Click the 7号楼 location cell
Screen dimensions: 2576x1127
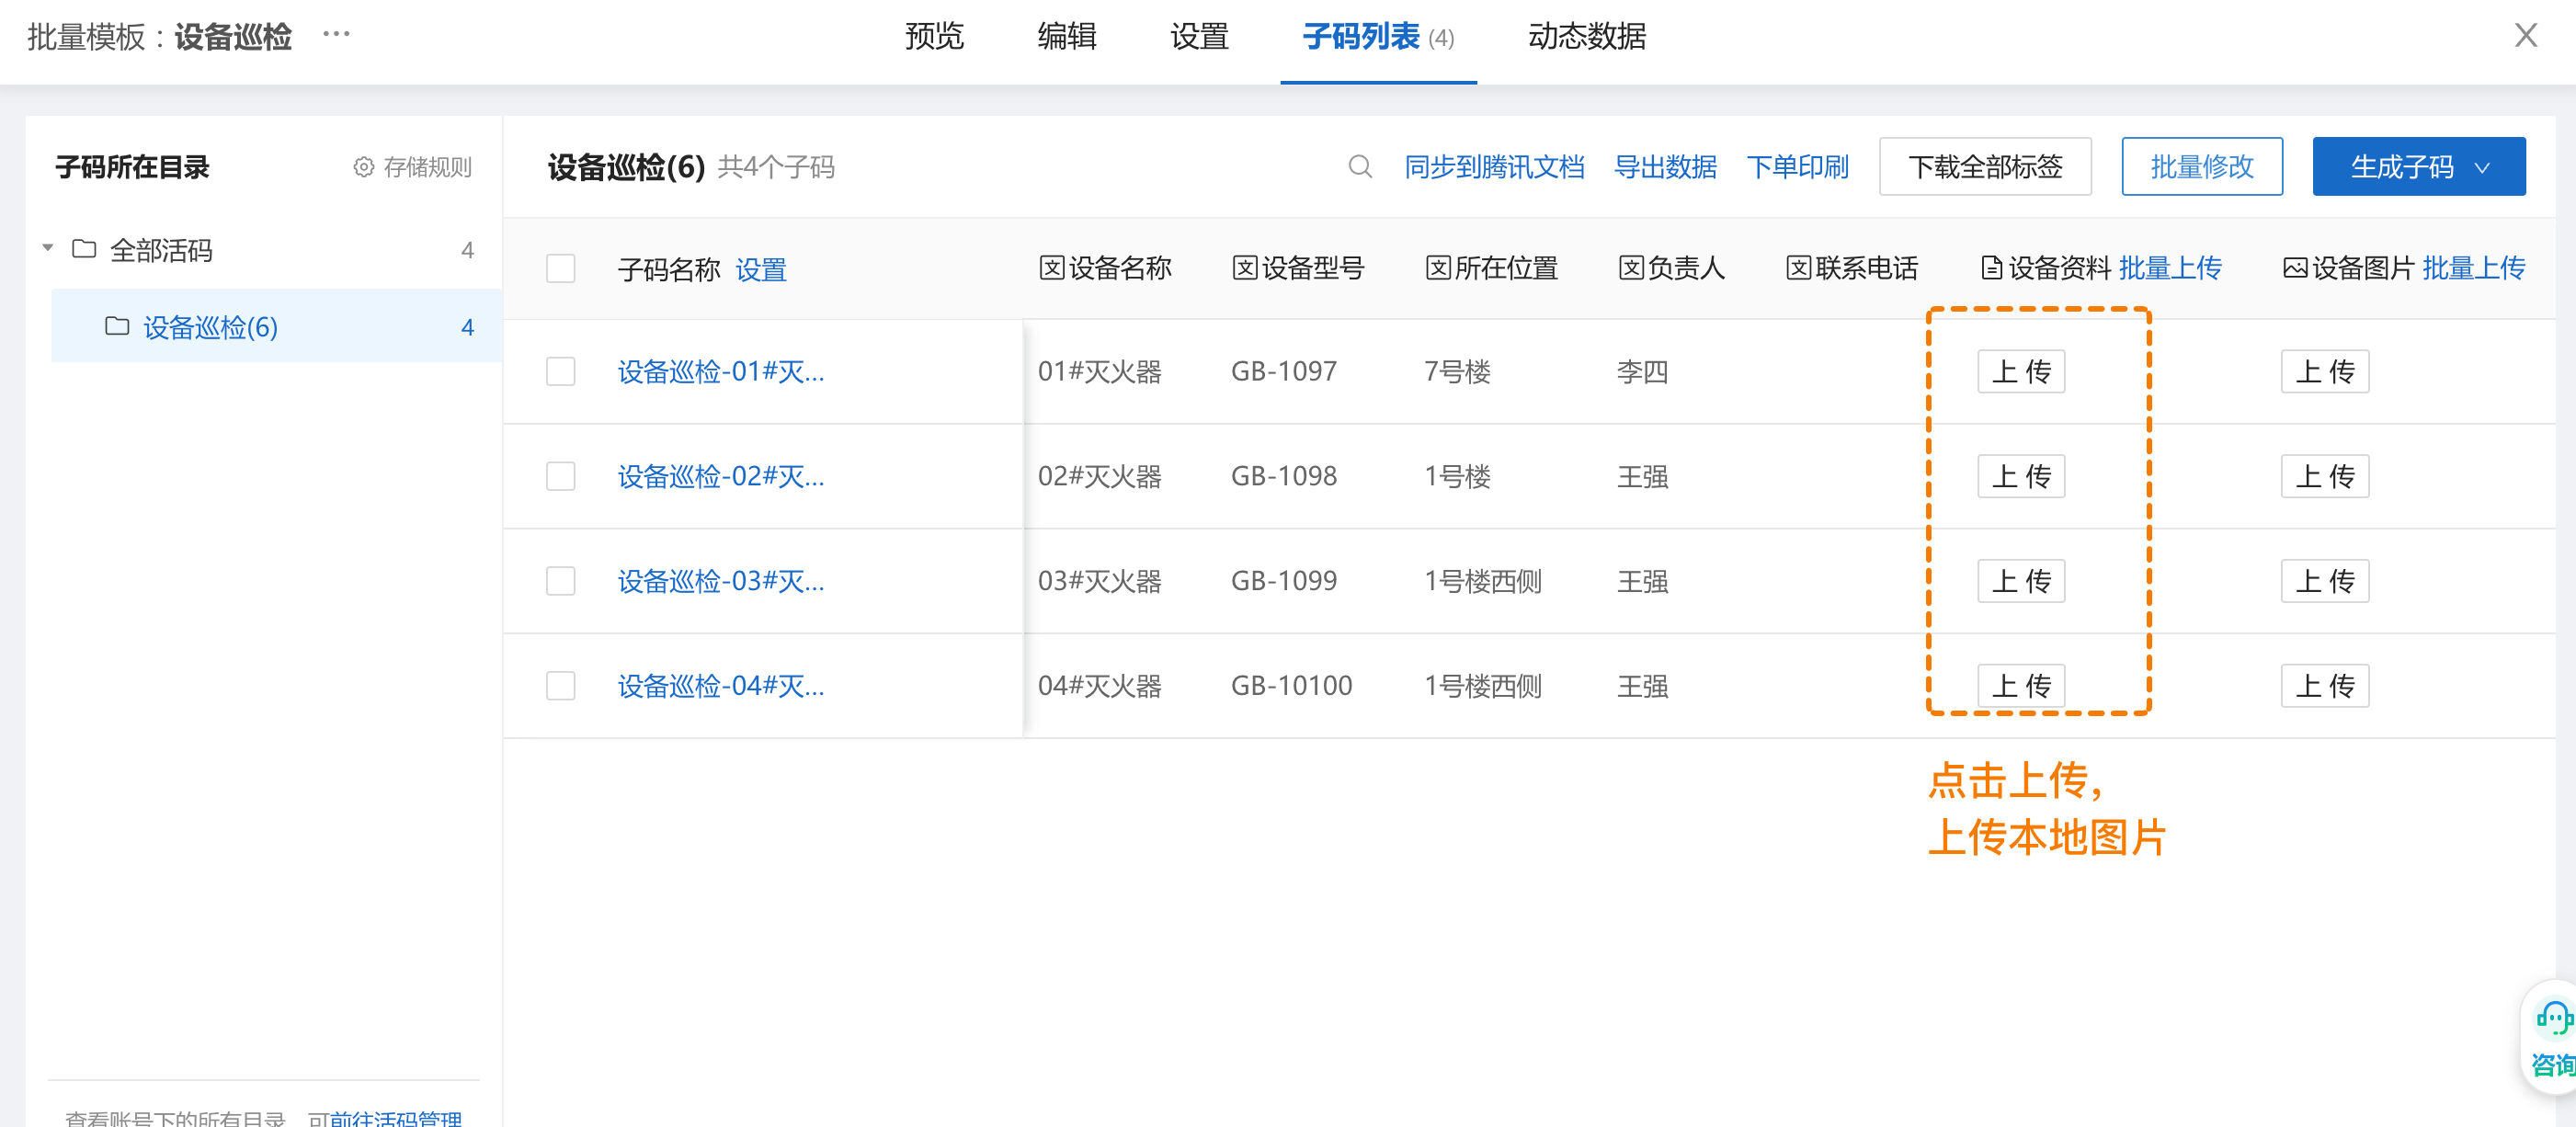1457,371
